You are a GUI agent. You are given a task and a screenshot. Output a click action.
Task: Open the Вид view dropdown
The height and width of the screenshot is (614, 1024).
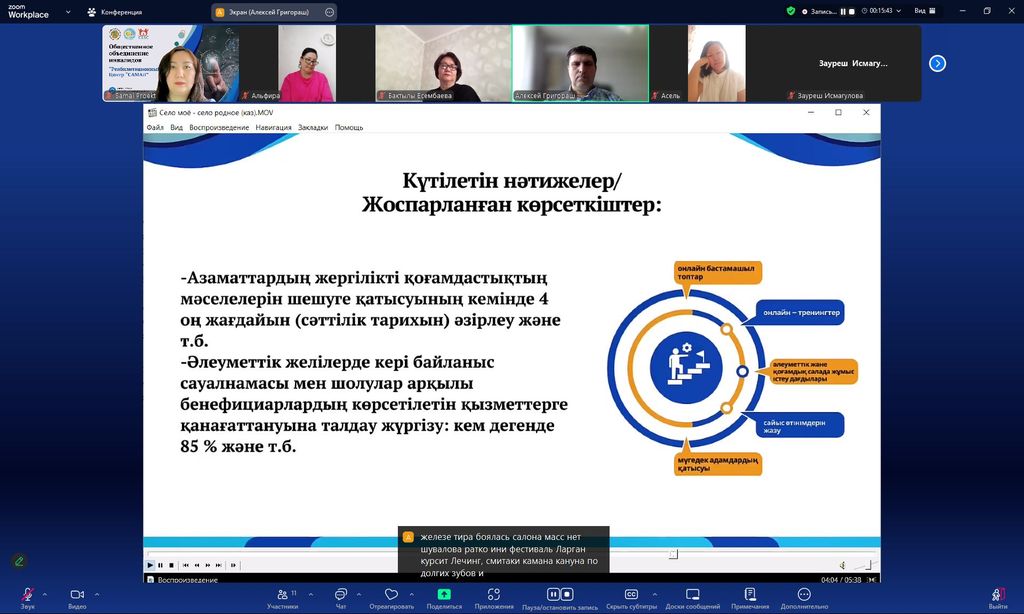[x=923, y=11]
